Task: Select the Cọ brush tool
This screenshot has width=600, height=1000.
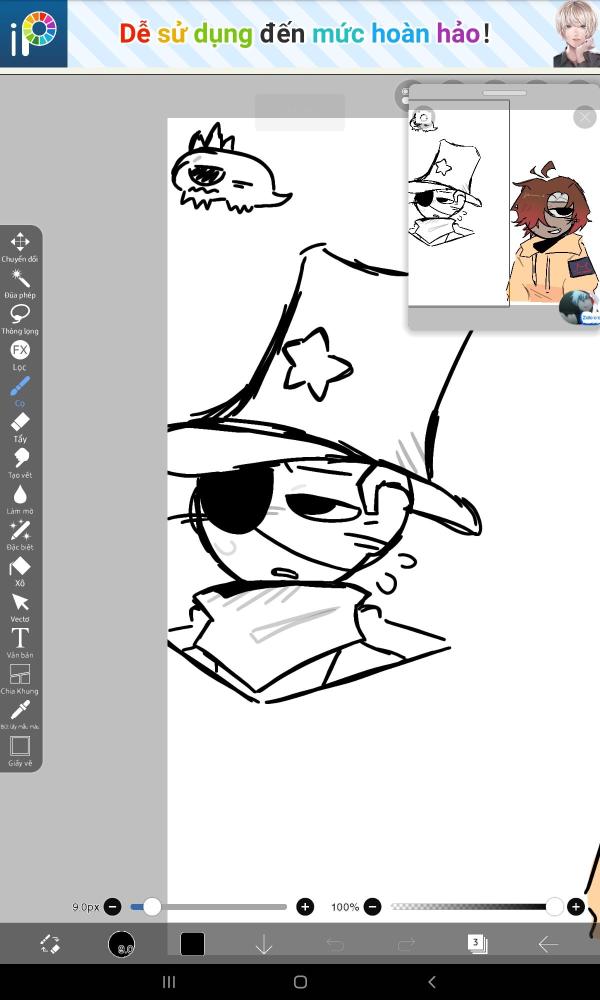Action: tap(20, 391)
